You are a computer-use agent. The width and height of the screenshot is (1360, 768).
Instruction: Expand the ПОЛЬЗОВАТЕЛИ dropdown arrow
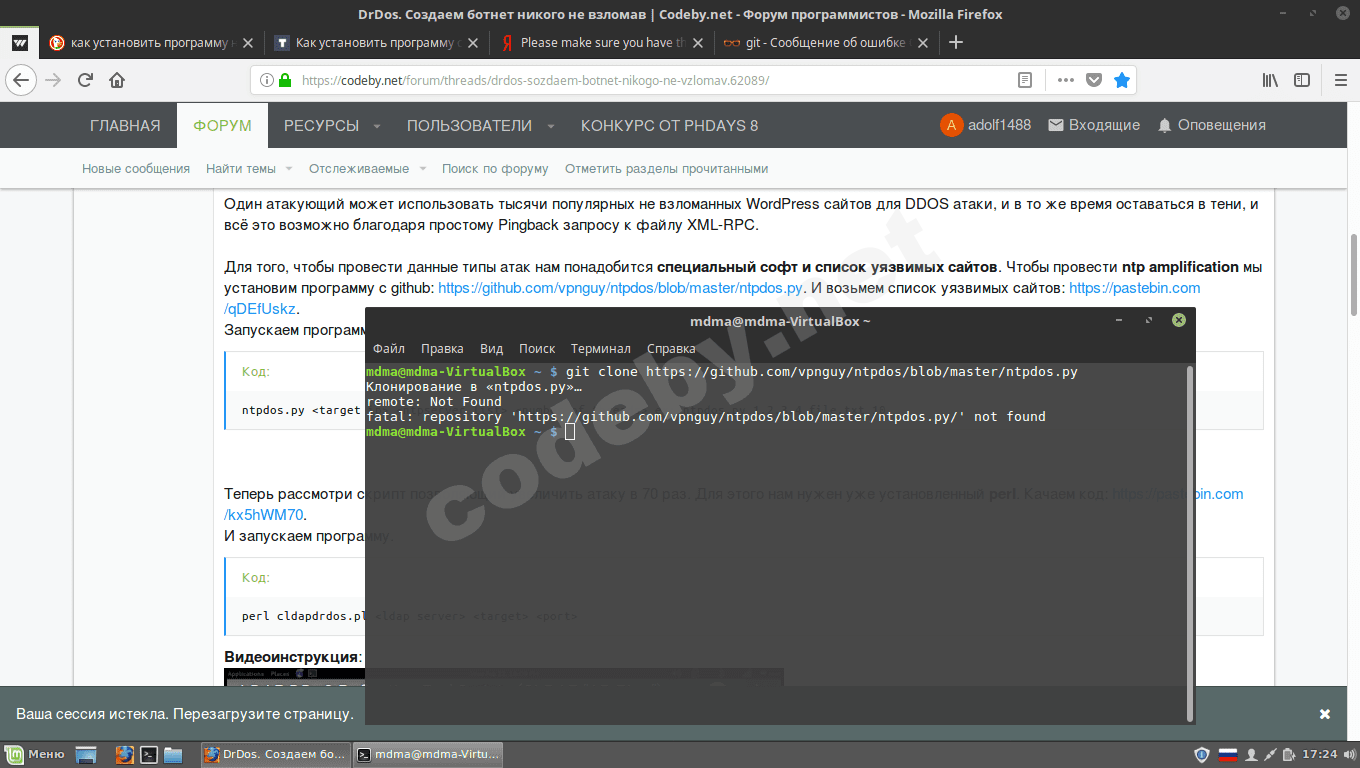(551, 126)
